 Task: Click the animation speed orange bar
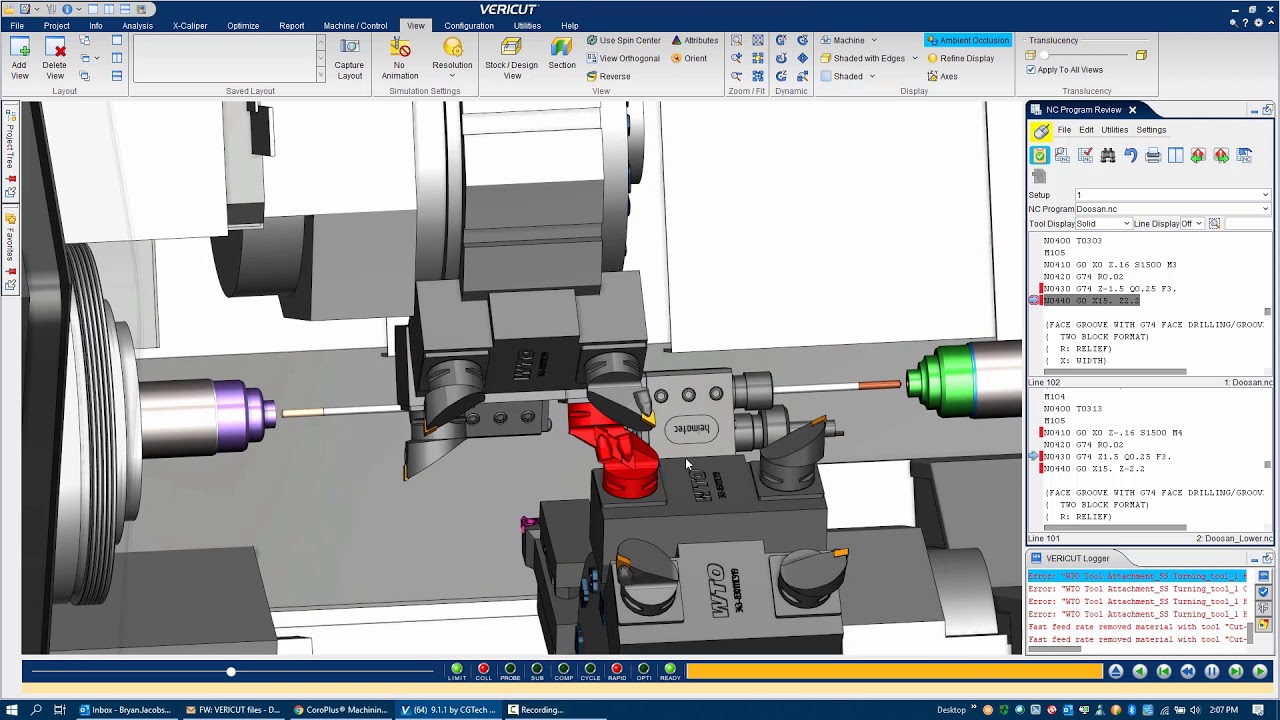[x=895, y=672]
